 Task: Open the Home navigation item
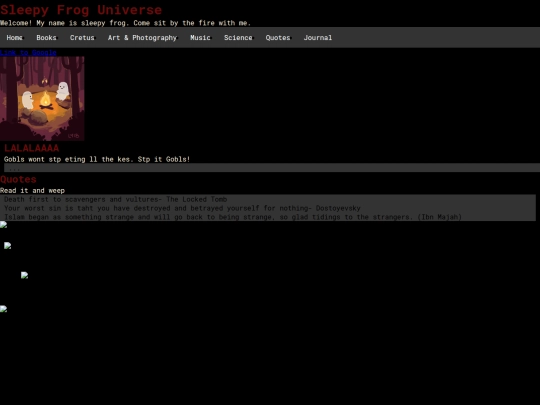pos(14,38)
